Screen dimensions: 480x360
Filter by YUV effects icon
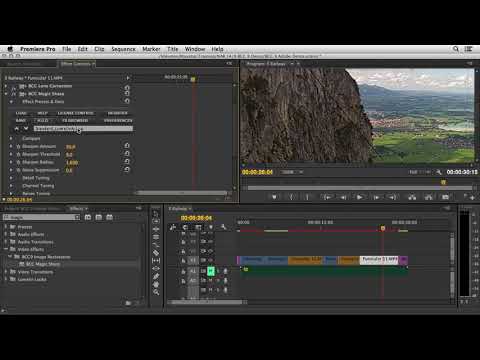[x=109, y=217]
